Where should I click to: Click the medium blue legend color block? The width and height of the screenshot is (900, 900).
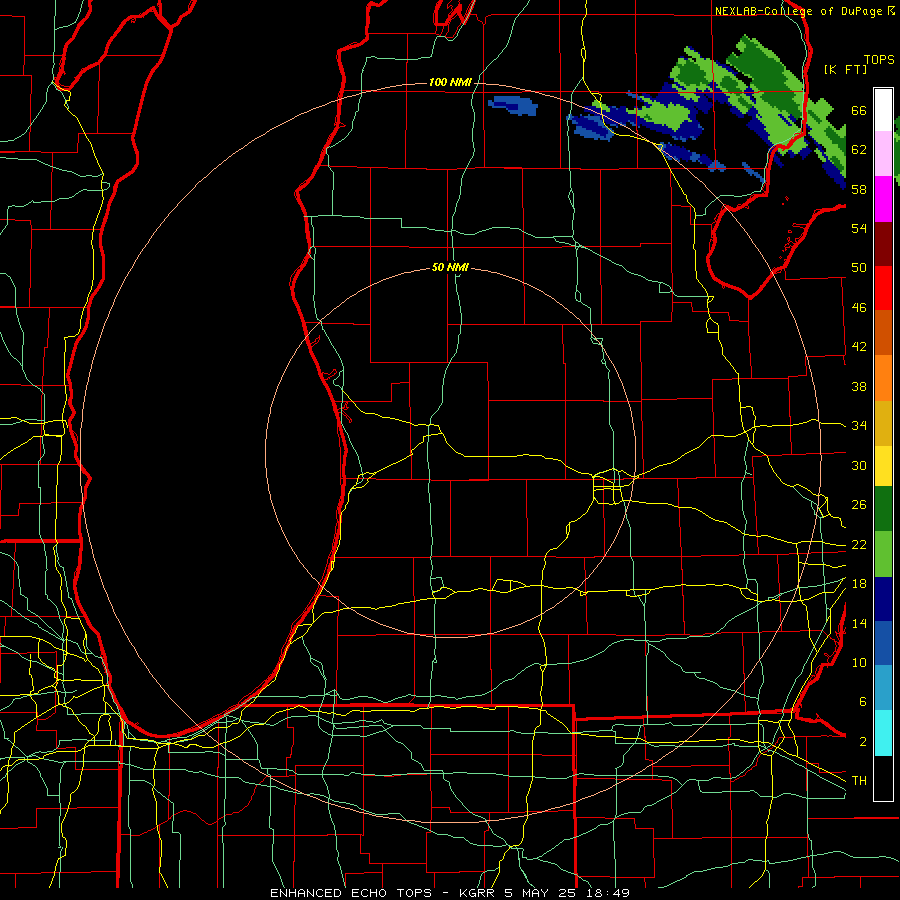883,643
